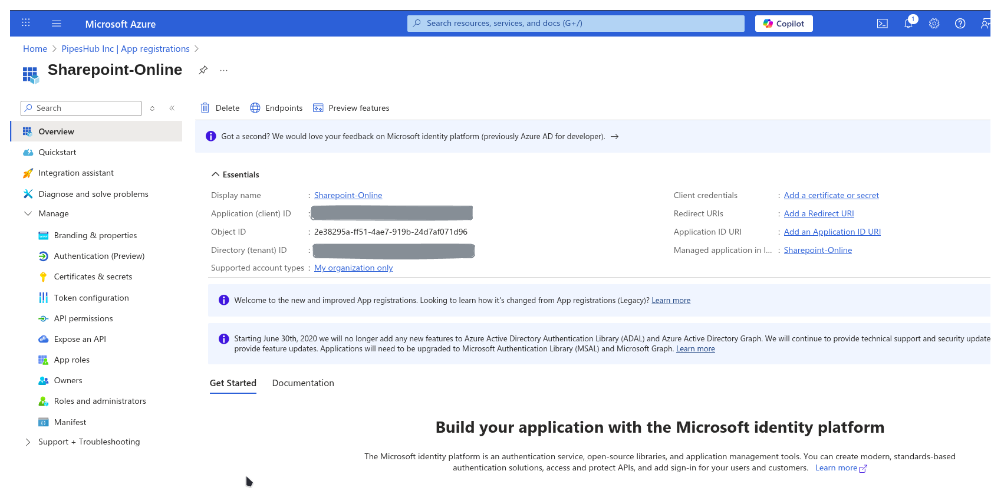Collapse the Manage section
The width and height of the screenshot is (1000, 501).
27,214
